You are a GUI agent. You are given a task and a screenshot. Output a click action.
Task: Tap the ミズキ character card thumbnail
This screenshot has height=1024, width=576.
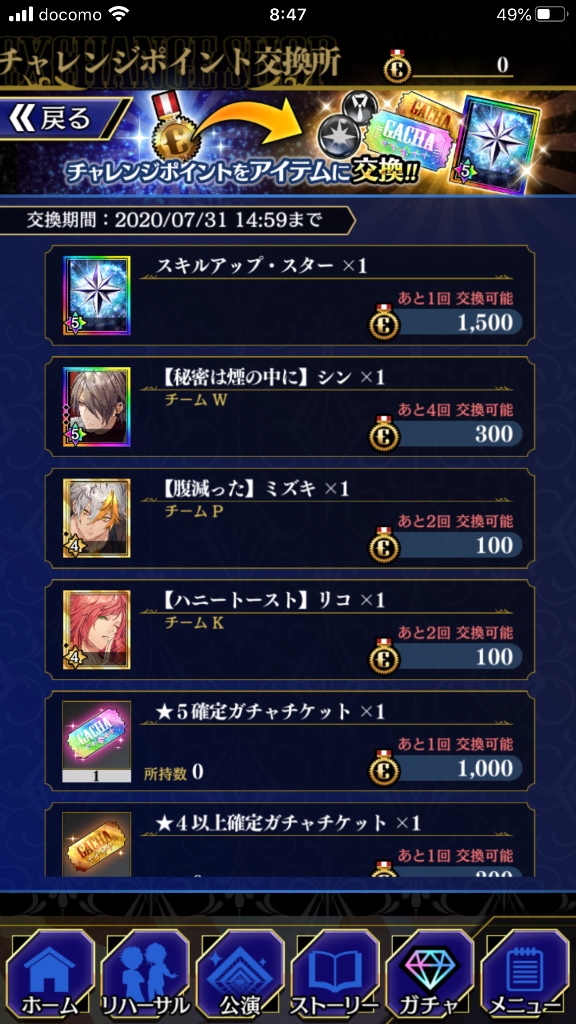coord(97,519)
